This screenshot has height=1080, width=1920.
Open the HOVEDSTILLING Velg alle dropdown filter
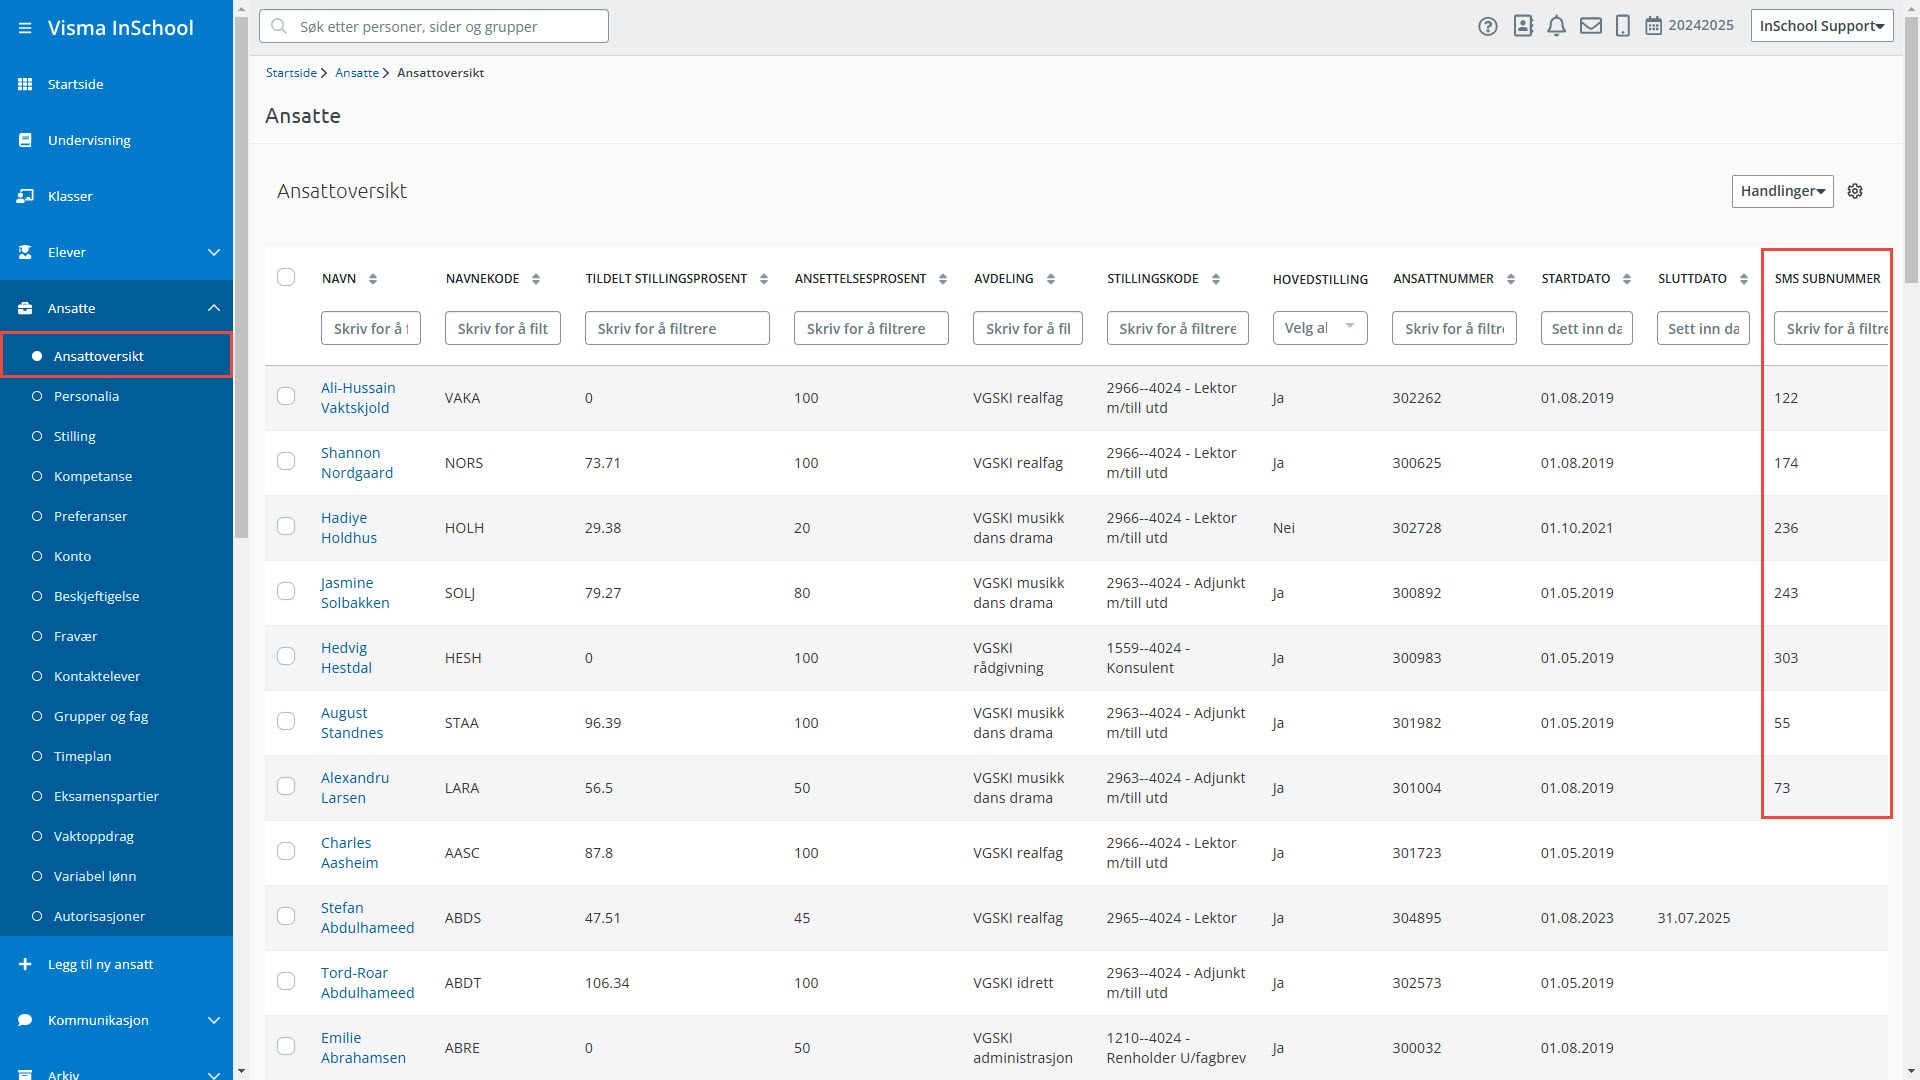(1320, 328)
